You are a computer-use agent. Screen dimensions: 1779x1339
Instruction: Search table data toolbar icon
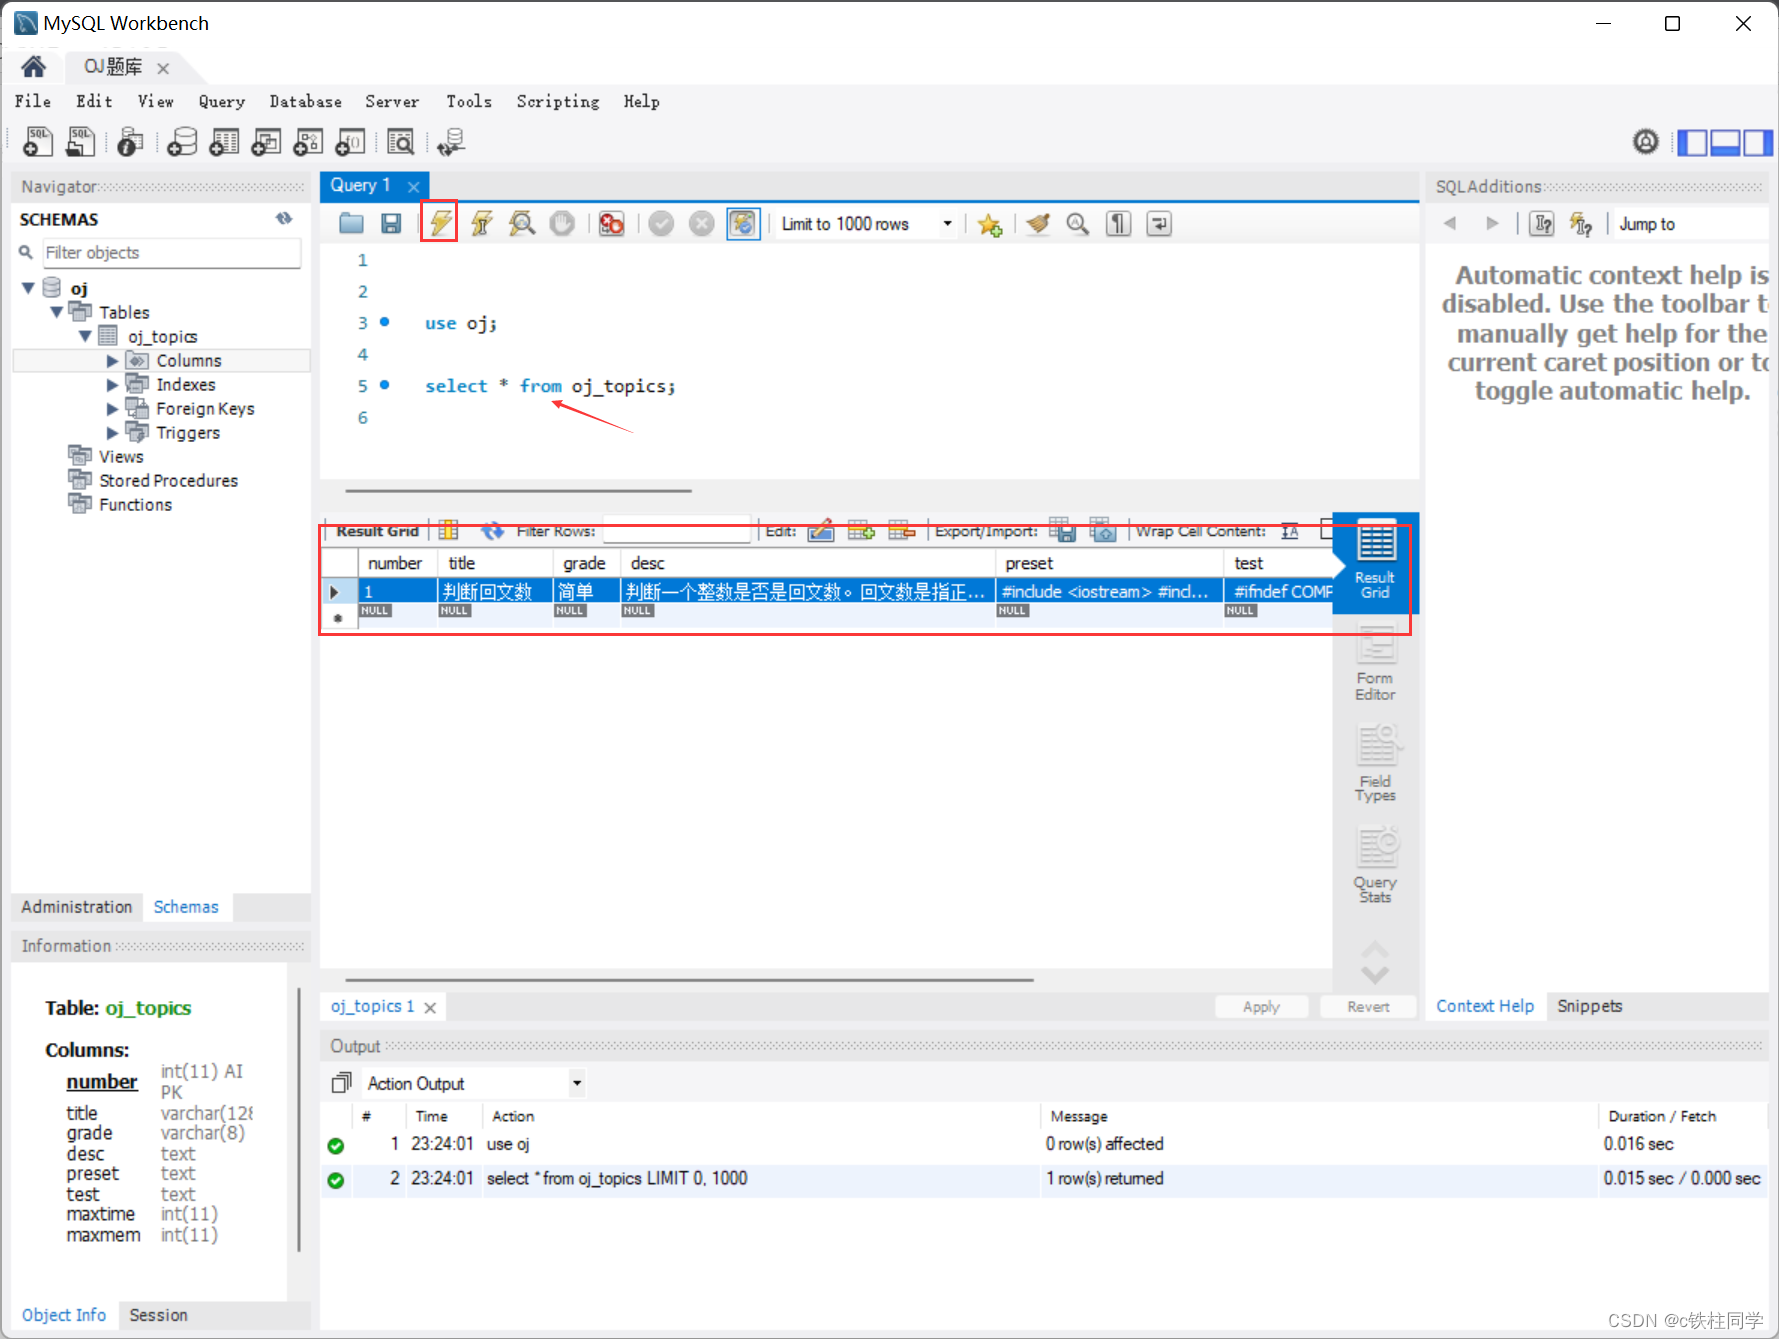400,142
